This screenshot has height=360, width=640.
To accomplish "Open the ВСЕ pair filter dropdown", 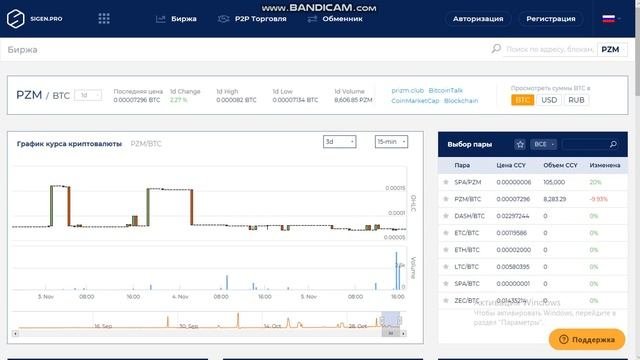I will 544,144.
